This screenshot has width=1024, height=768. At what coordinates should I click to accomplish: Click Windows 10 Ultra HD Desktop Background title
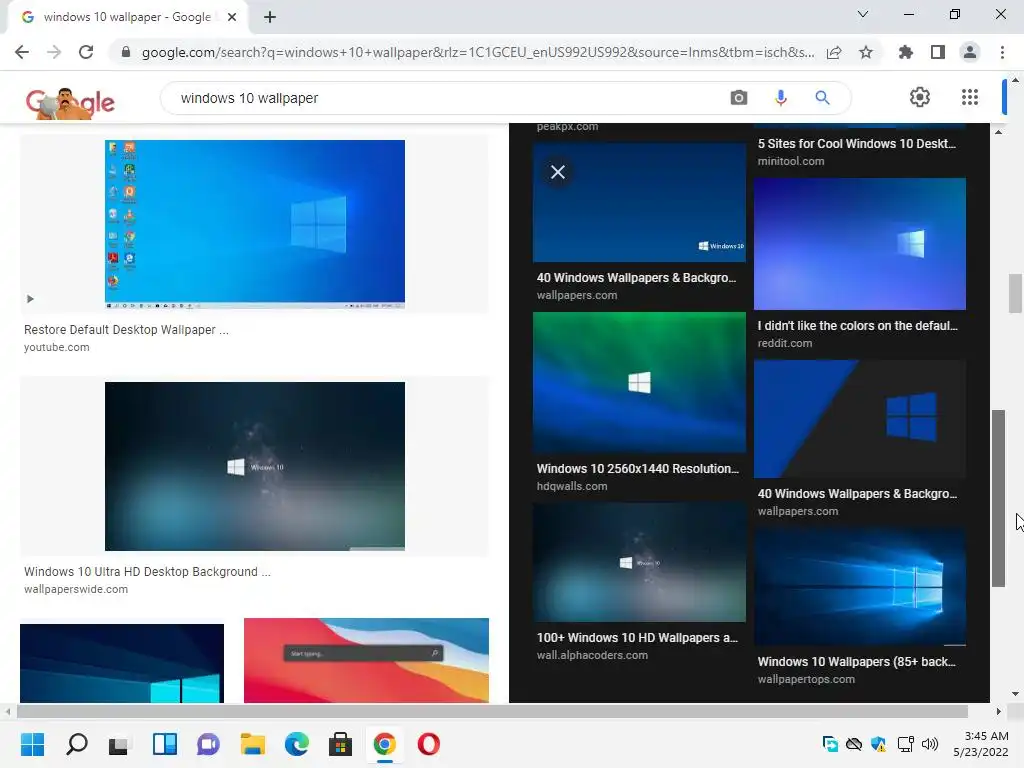pos(147,571)
